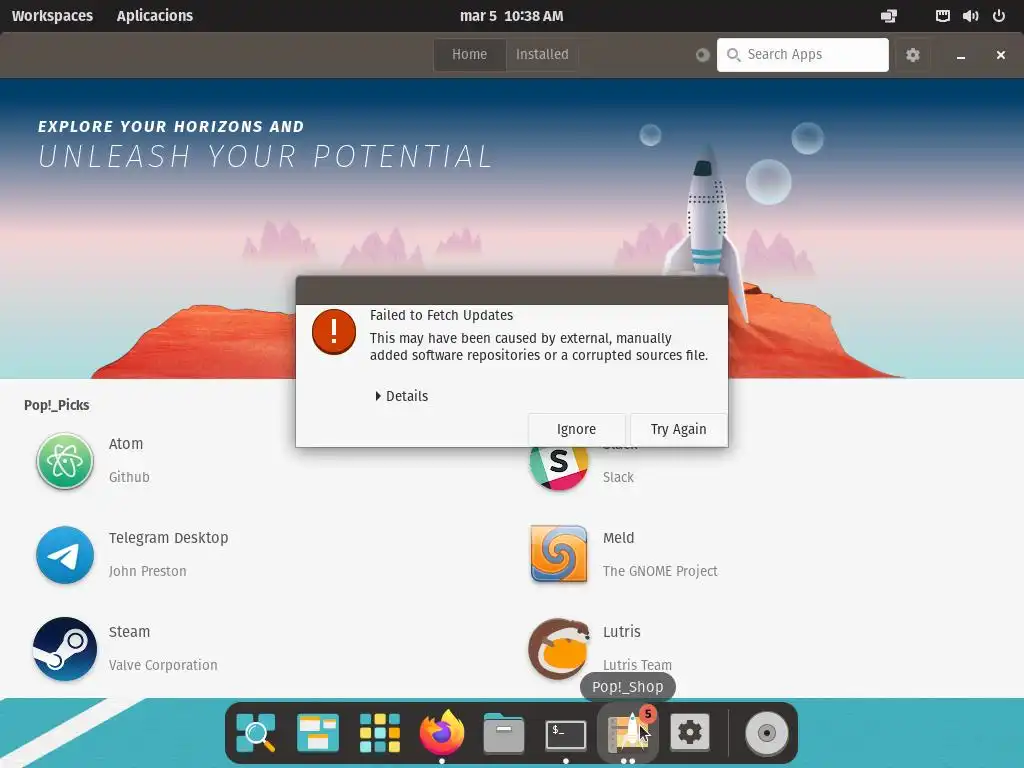Click the John Preston developer label
Image resolution: width=1024 pixels, height=768 pixels.
148,571
